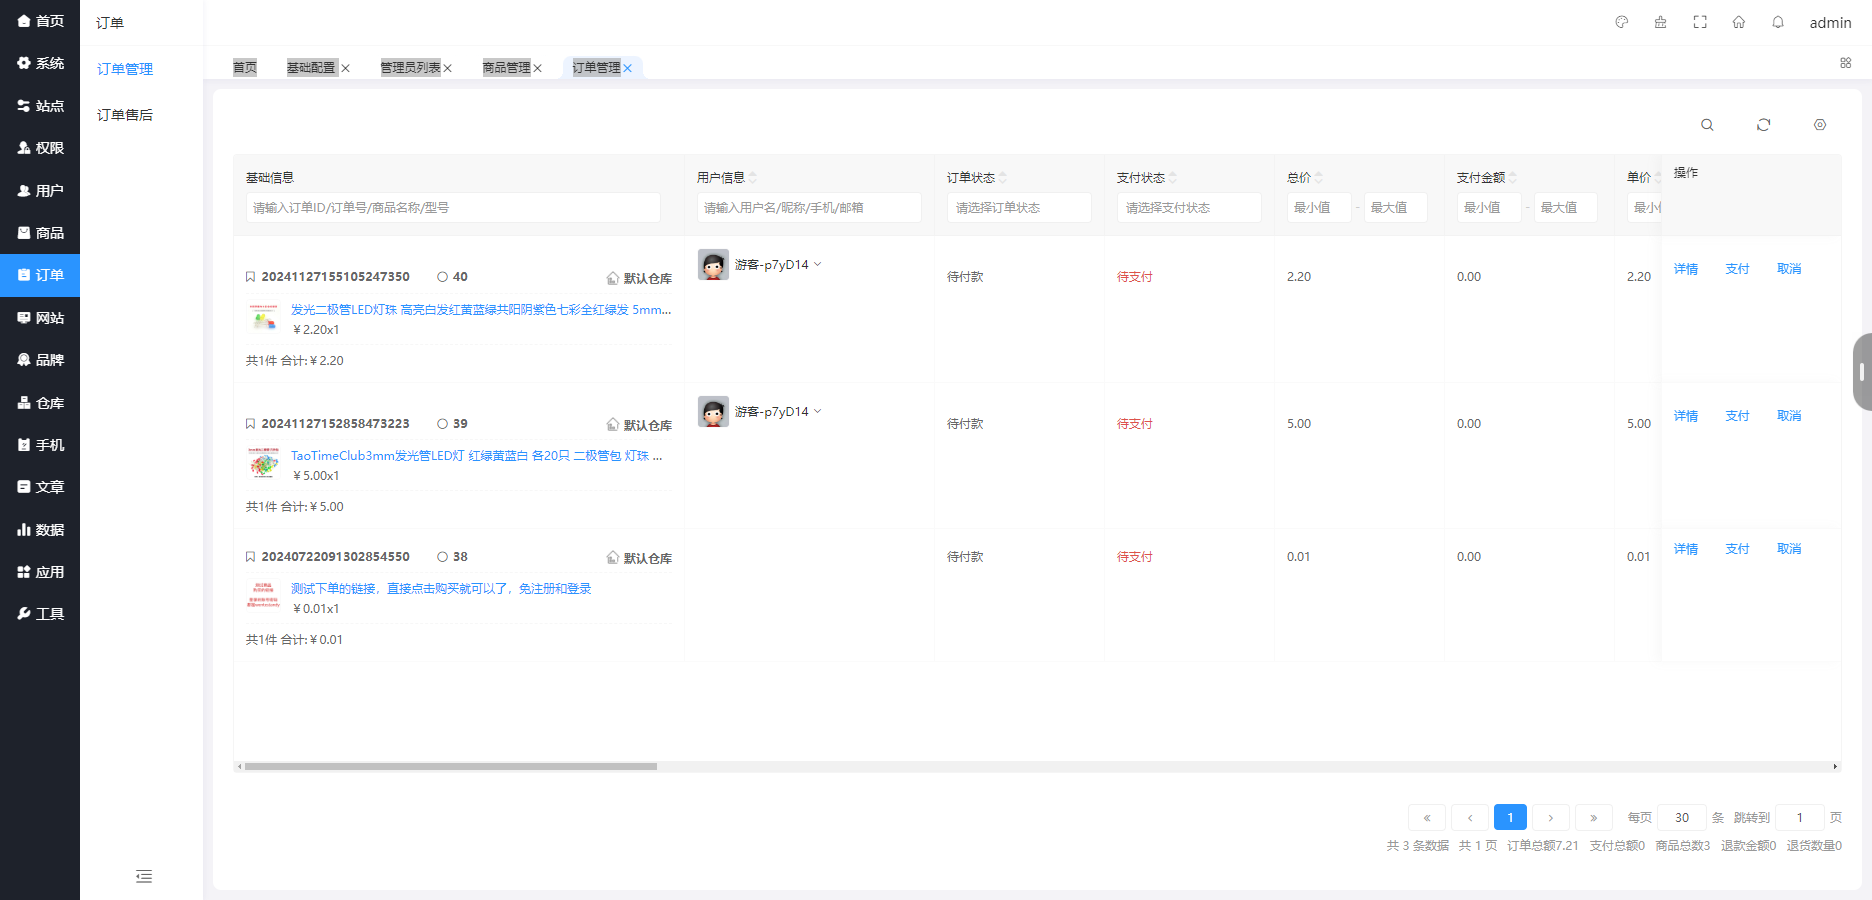Switch to the 商品管理 tab
This screenshot has width=1872, height=900.
507,67
